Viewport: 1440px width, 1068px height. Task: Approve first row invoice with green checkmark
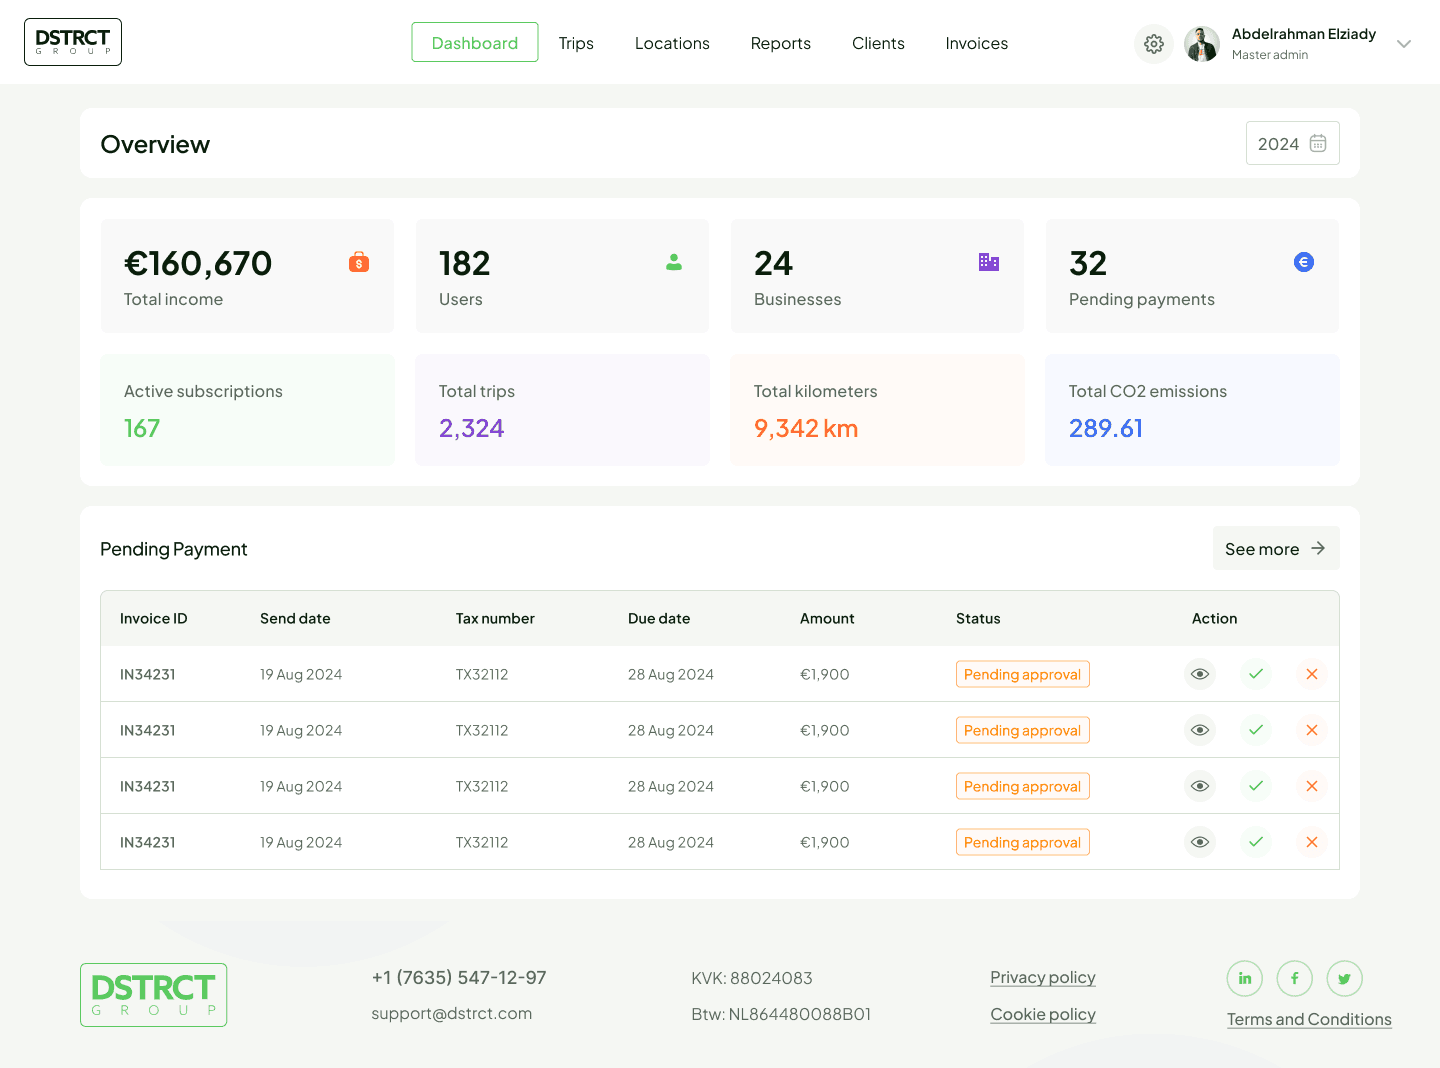tap(1256, 674)
